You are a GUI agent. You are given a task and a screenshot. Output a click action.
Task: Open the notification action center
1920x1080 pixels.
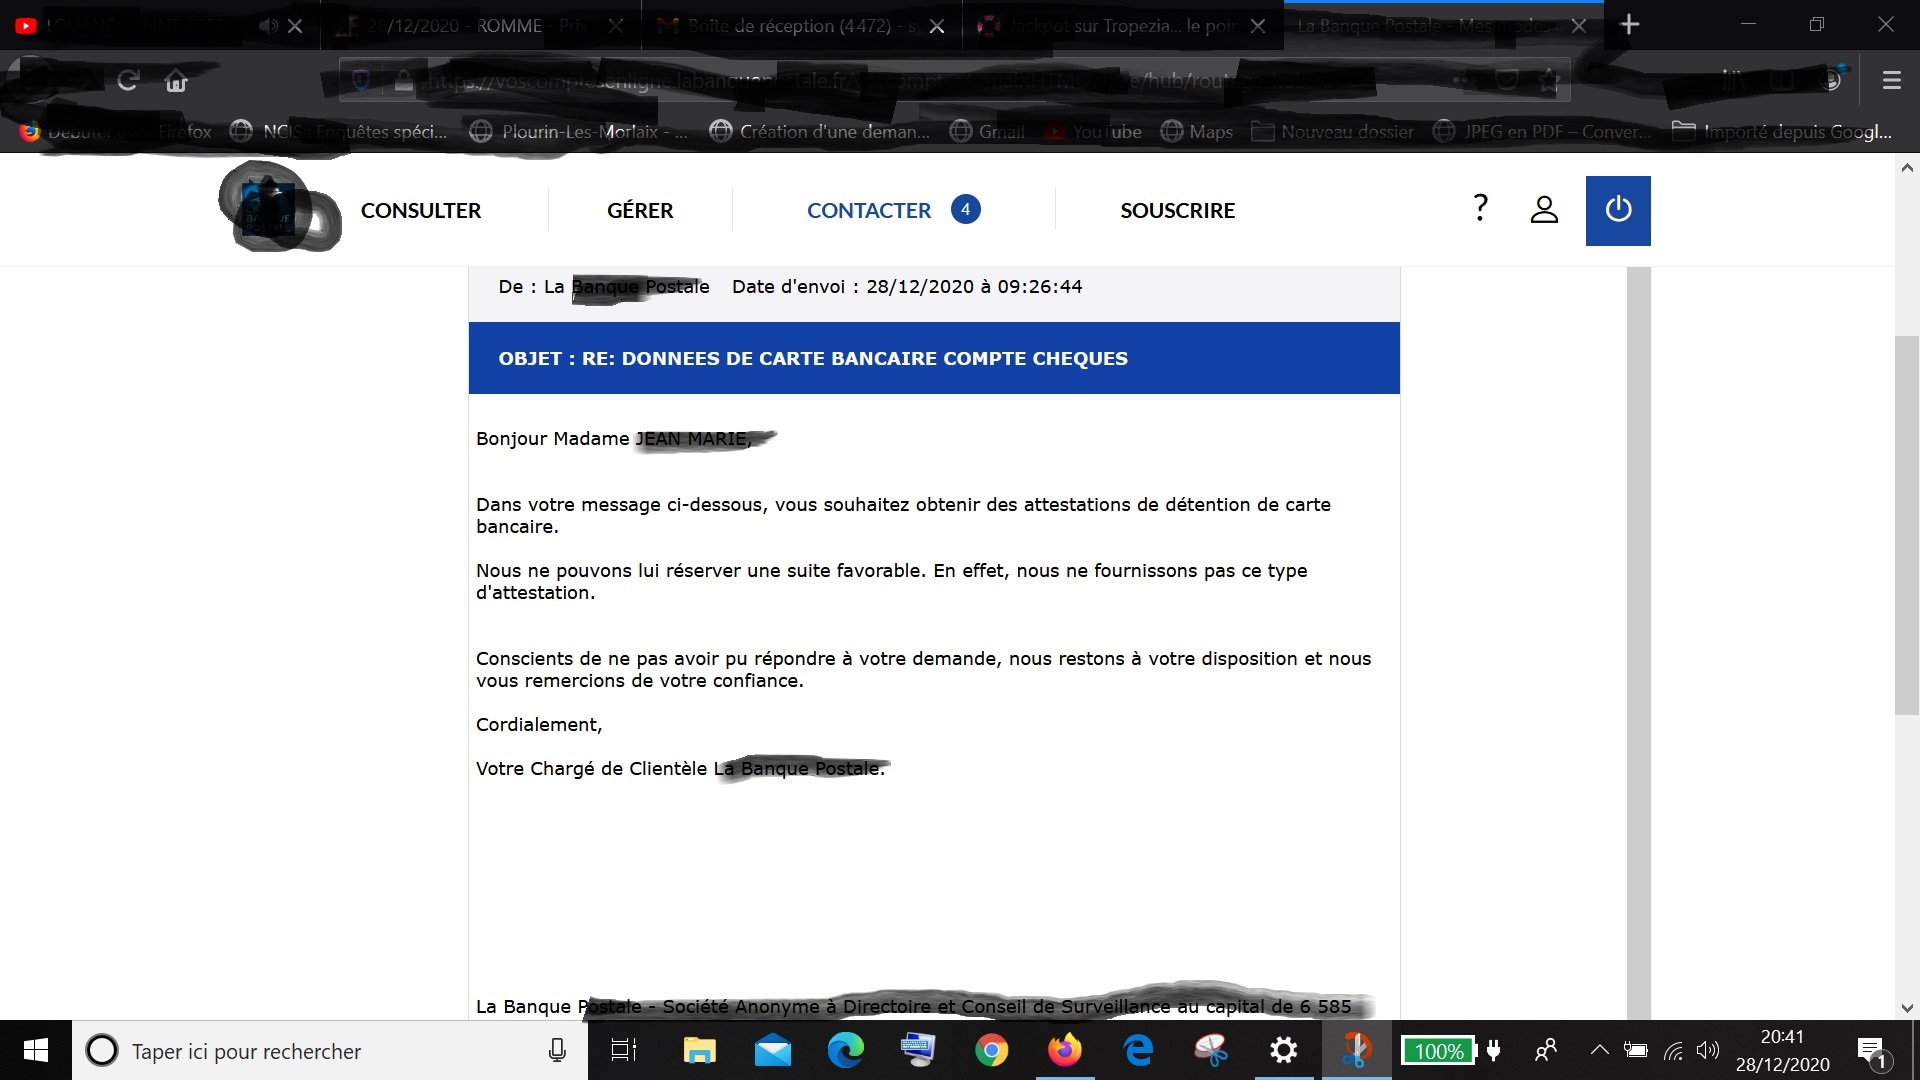click(x=1873, y=1051)
